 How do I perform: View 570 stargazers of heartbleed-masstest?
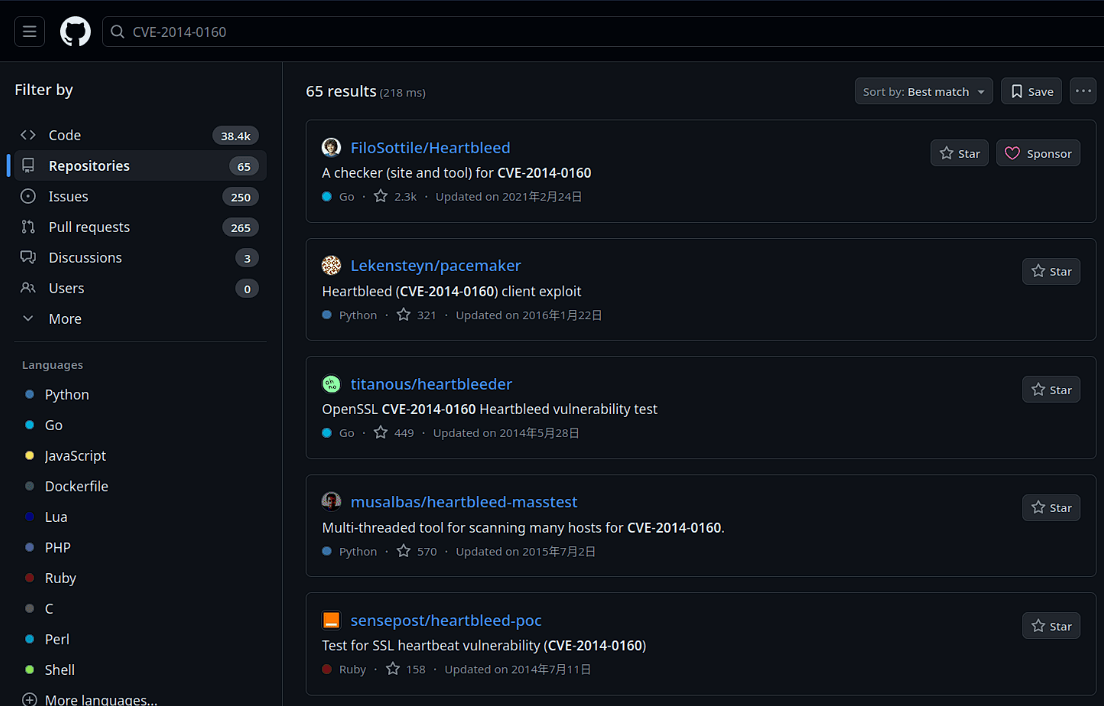click(417, 551)
